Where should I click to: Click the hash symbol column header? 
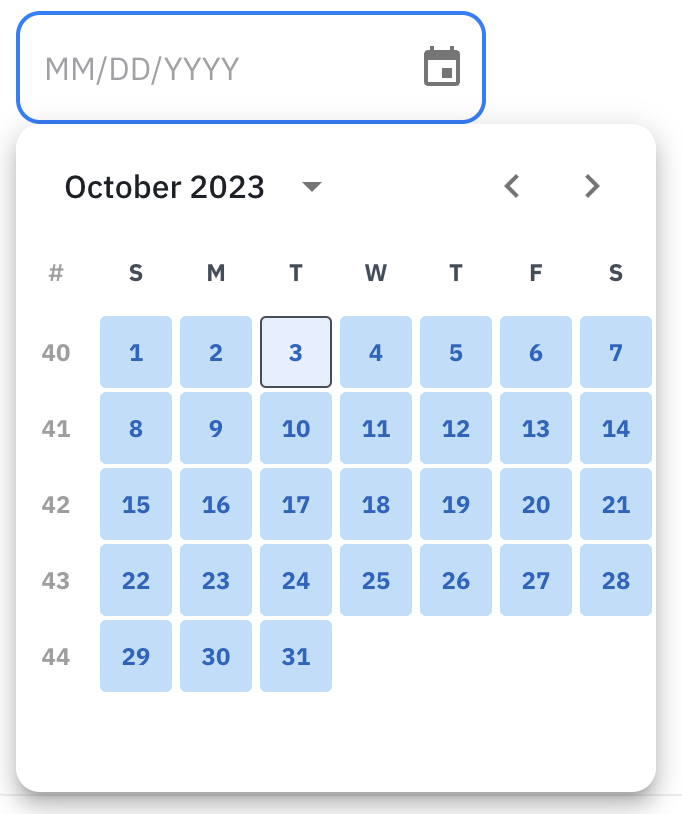tap(56, 273)
